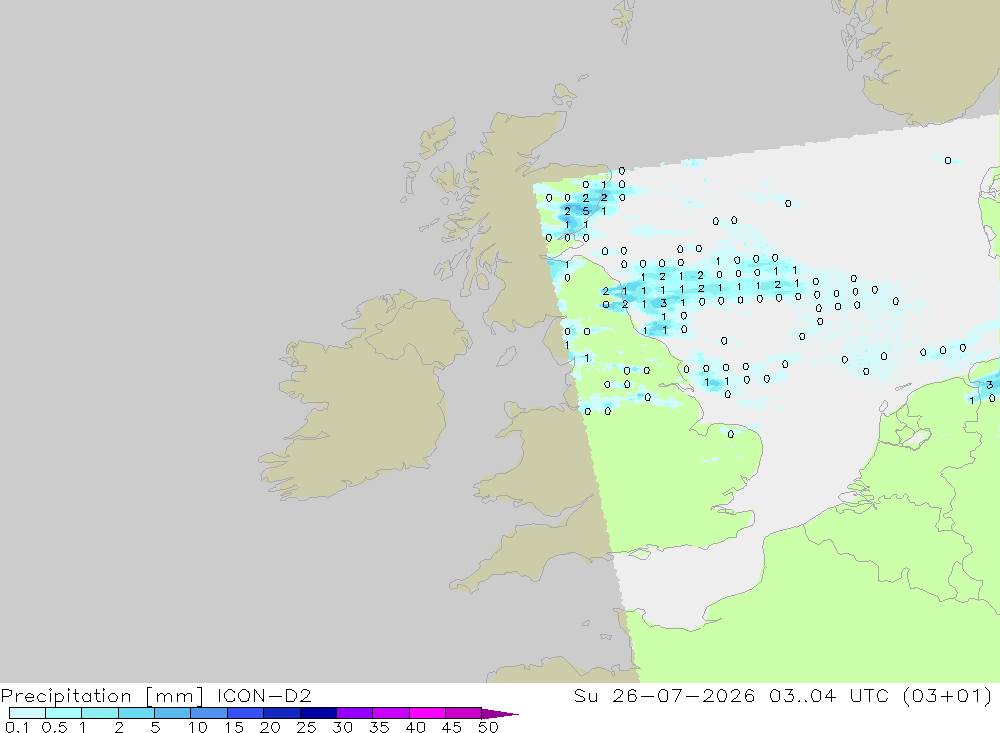Click the 2–5 mm legend swatch
The image size is (1000, 733).
(x=136, y=713)
